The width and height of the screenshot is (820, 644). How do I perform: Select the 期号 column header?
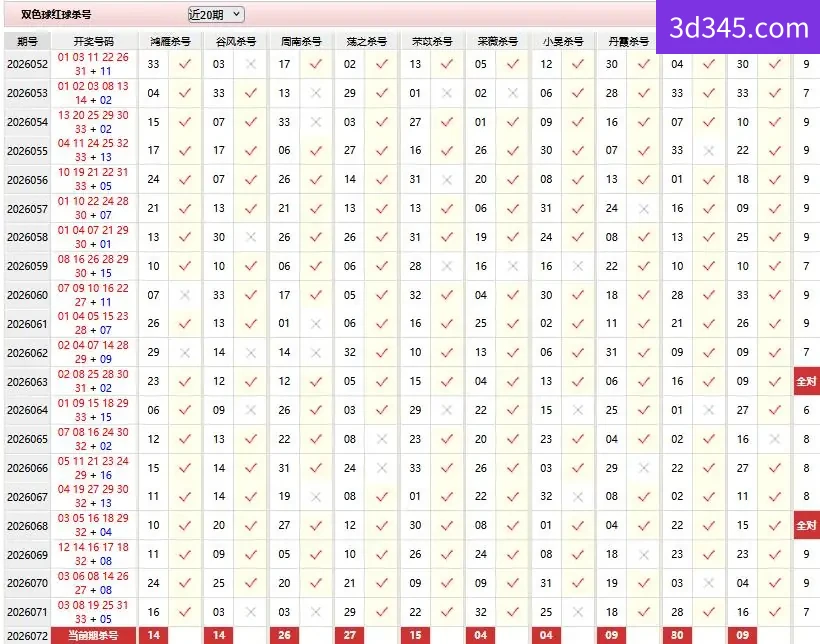(x=28, y=41)
